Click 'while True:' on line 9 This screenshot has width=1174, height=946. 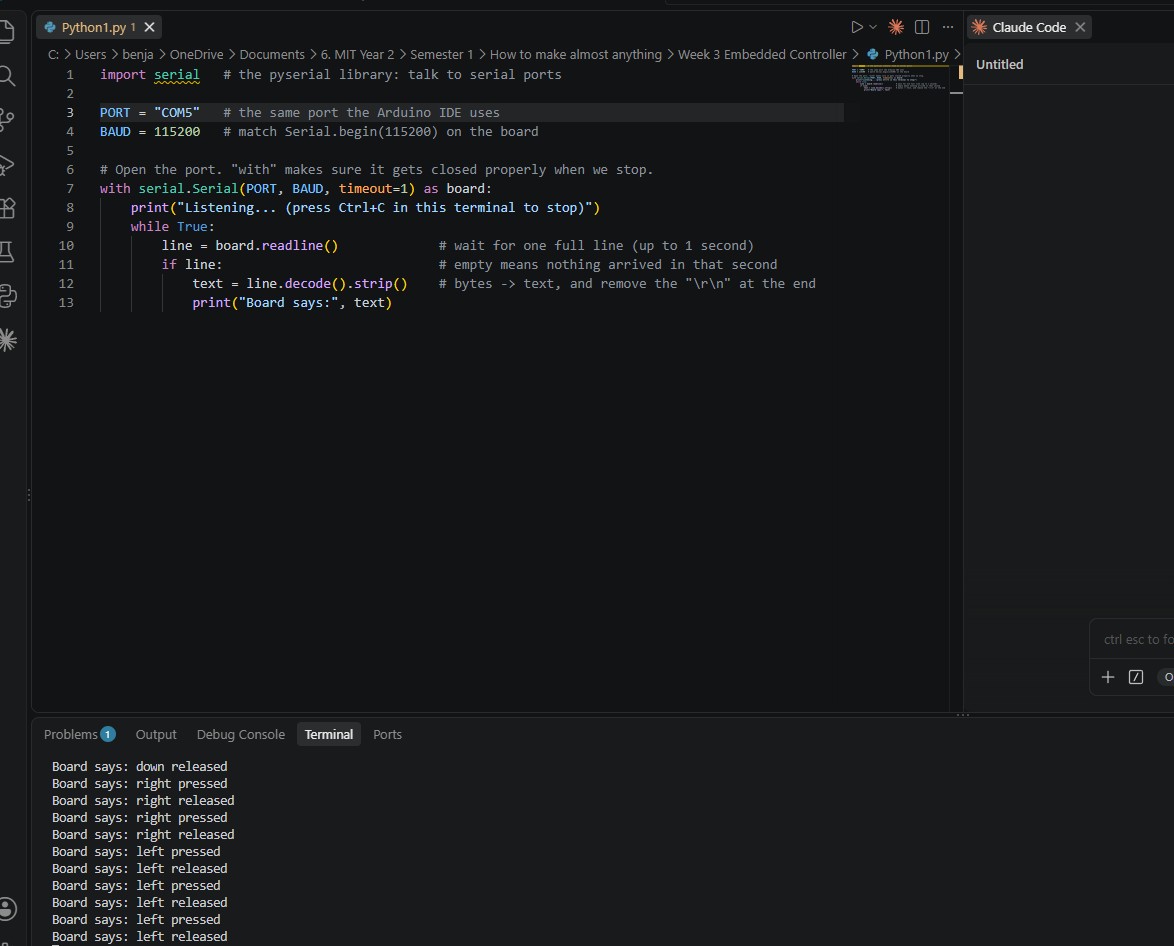coord(173,226)
